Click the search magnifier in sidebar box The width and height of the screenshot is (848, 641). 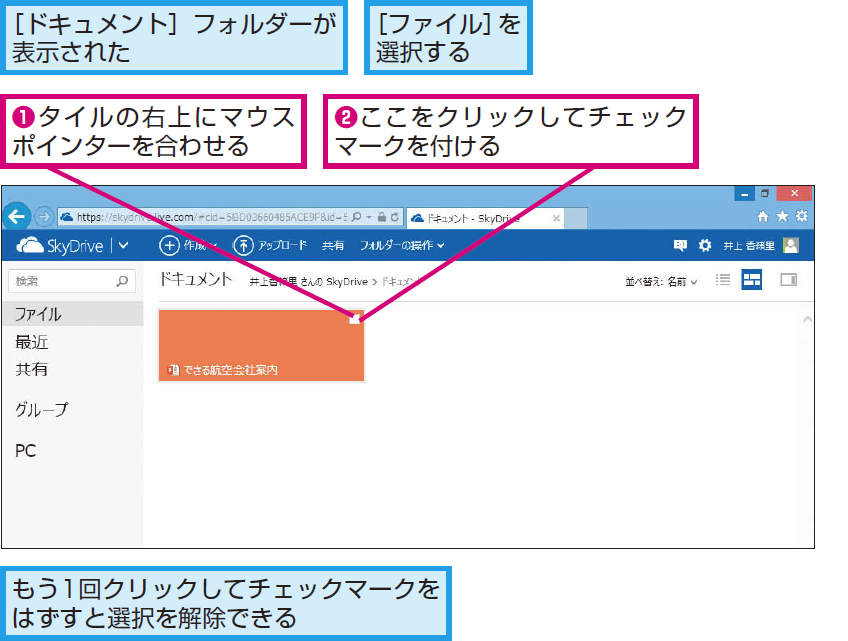[122, 281]
